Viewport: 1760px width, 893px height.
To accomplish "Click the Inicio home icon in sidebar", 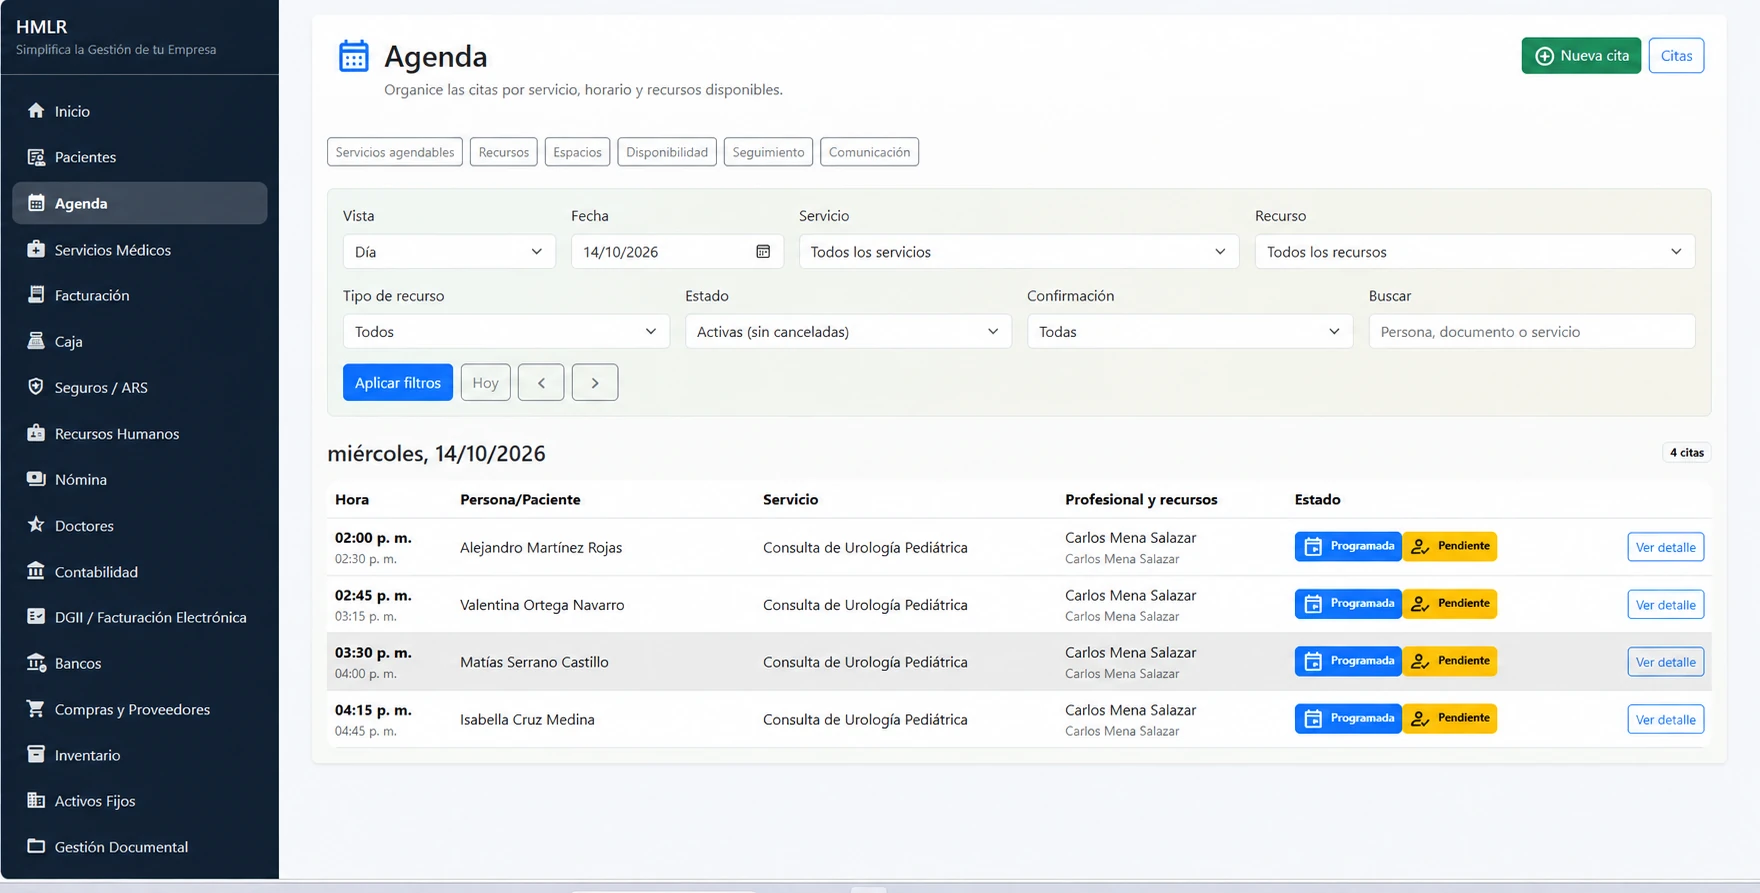I will [x=36, y=110].
